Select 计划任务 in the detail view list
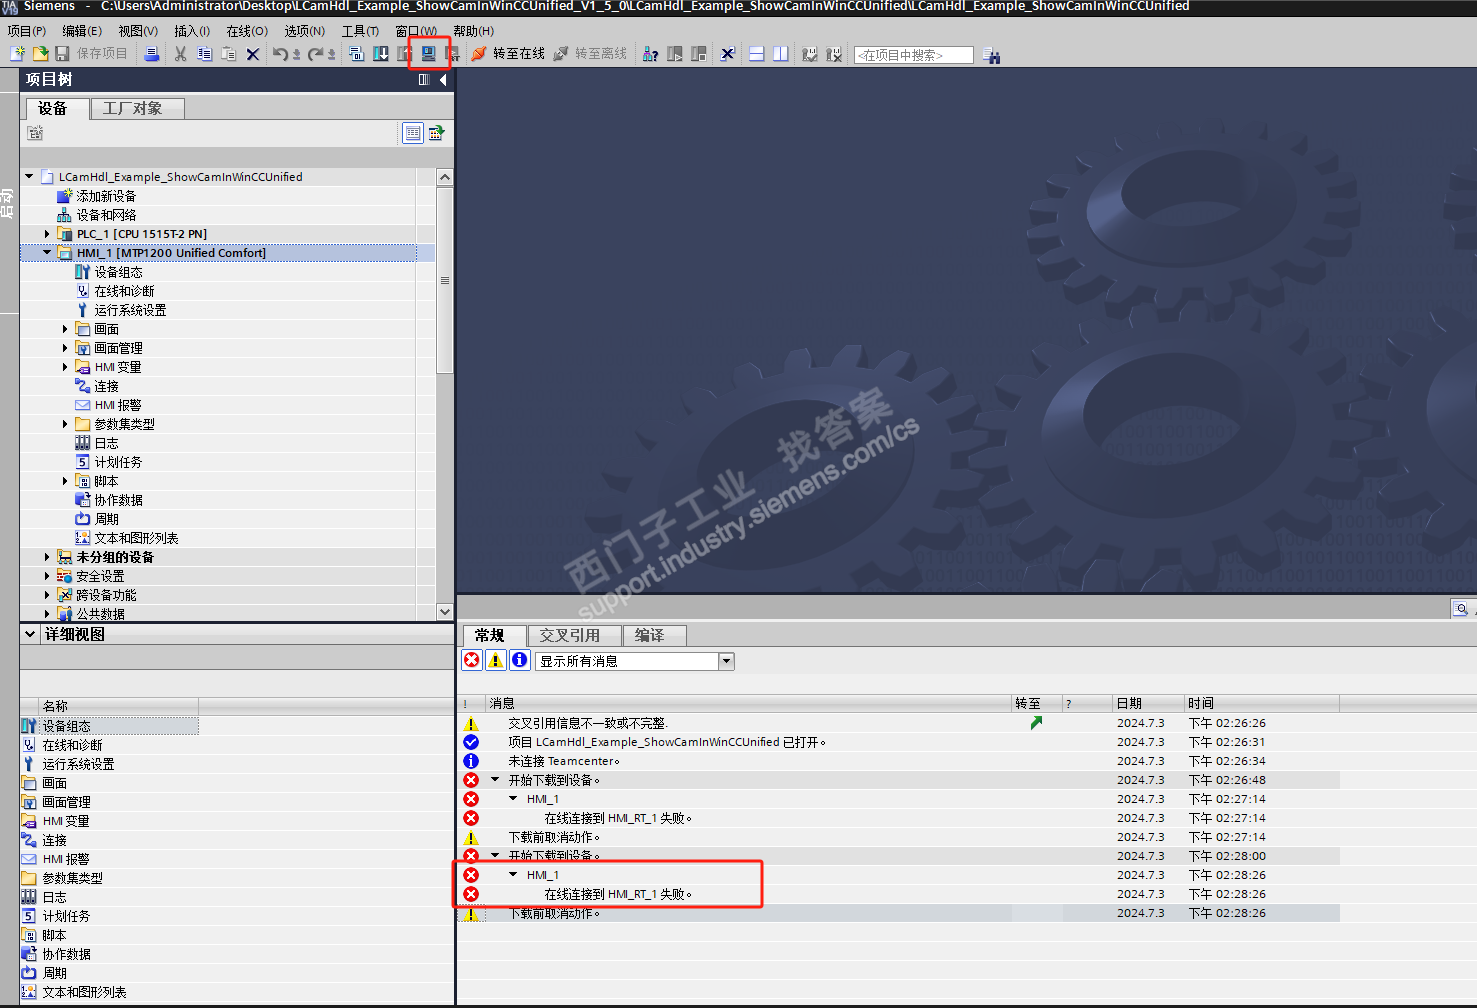The width and height of the screenshot is (1477, 1008). coord(66,916)
